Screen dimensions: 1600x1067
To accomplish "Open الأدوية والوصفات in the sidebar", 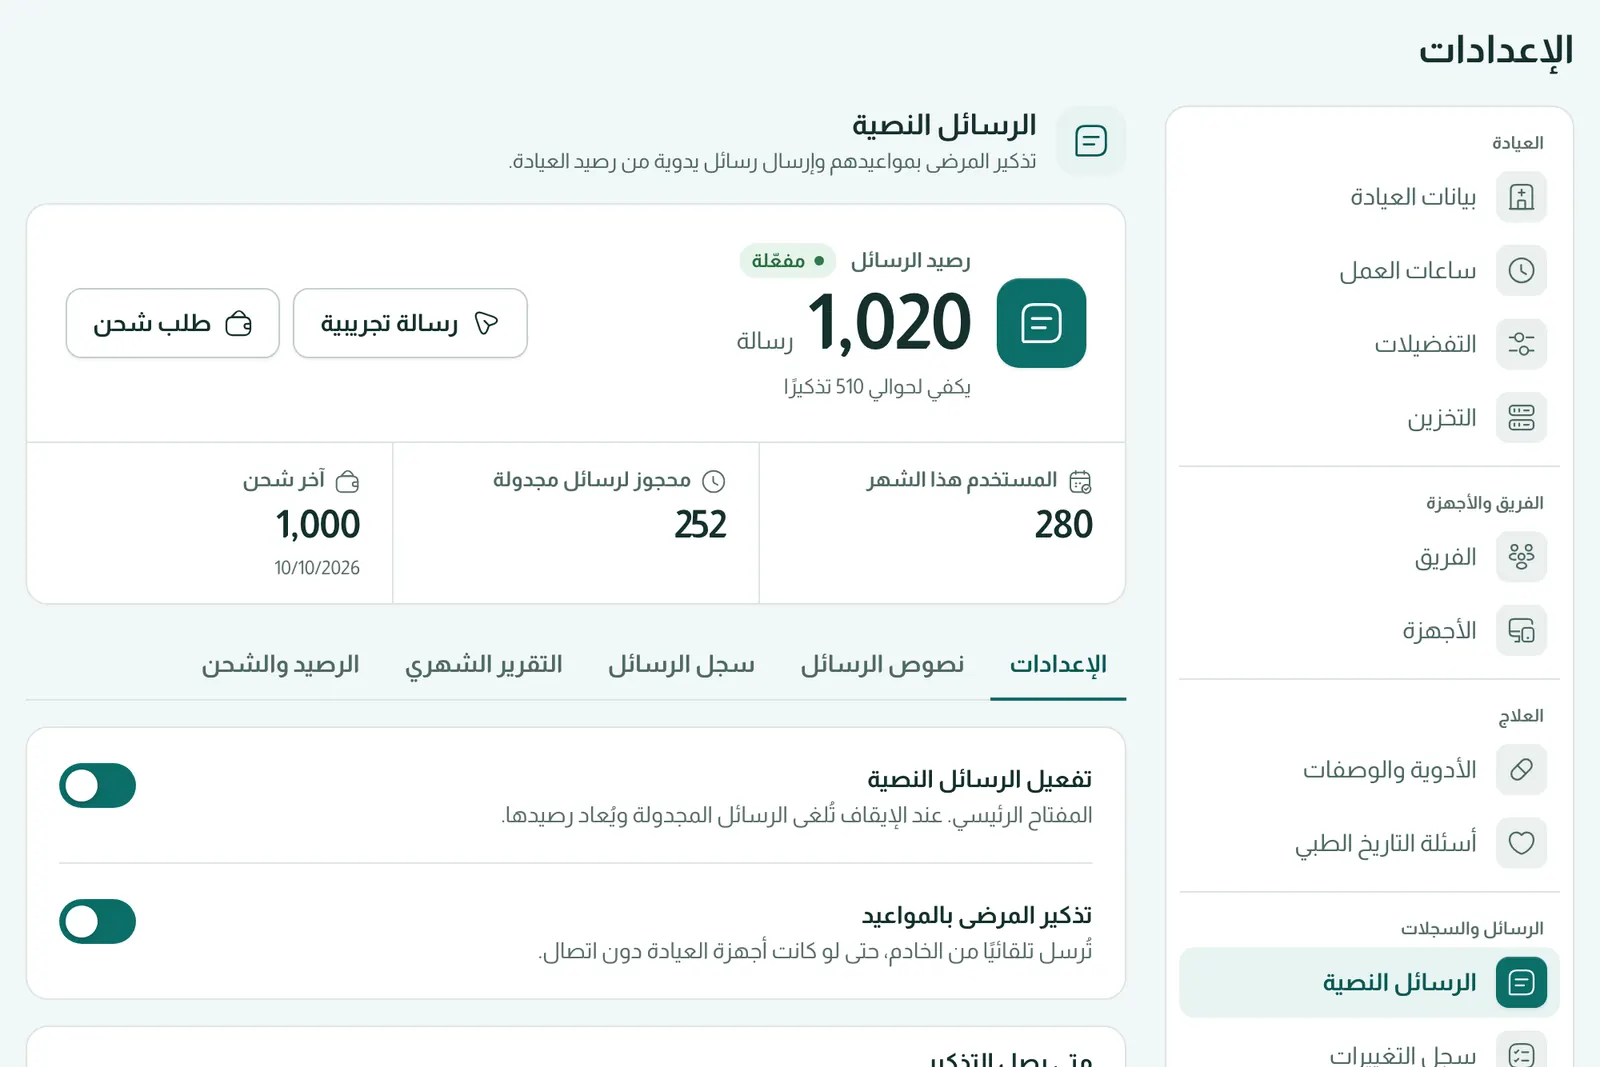I will coord(1369,769).
